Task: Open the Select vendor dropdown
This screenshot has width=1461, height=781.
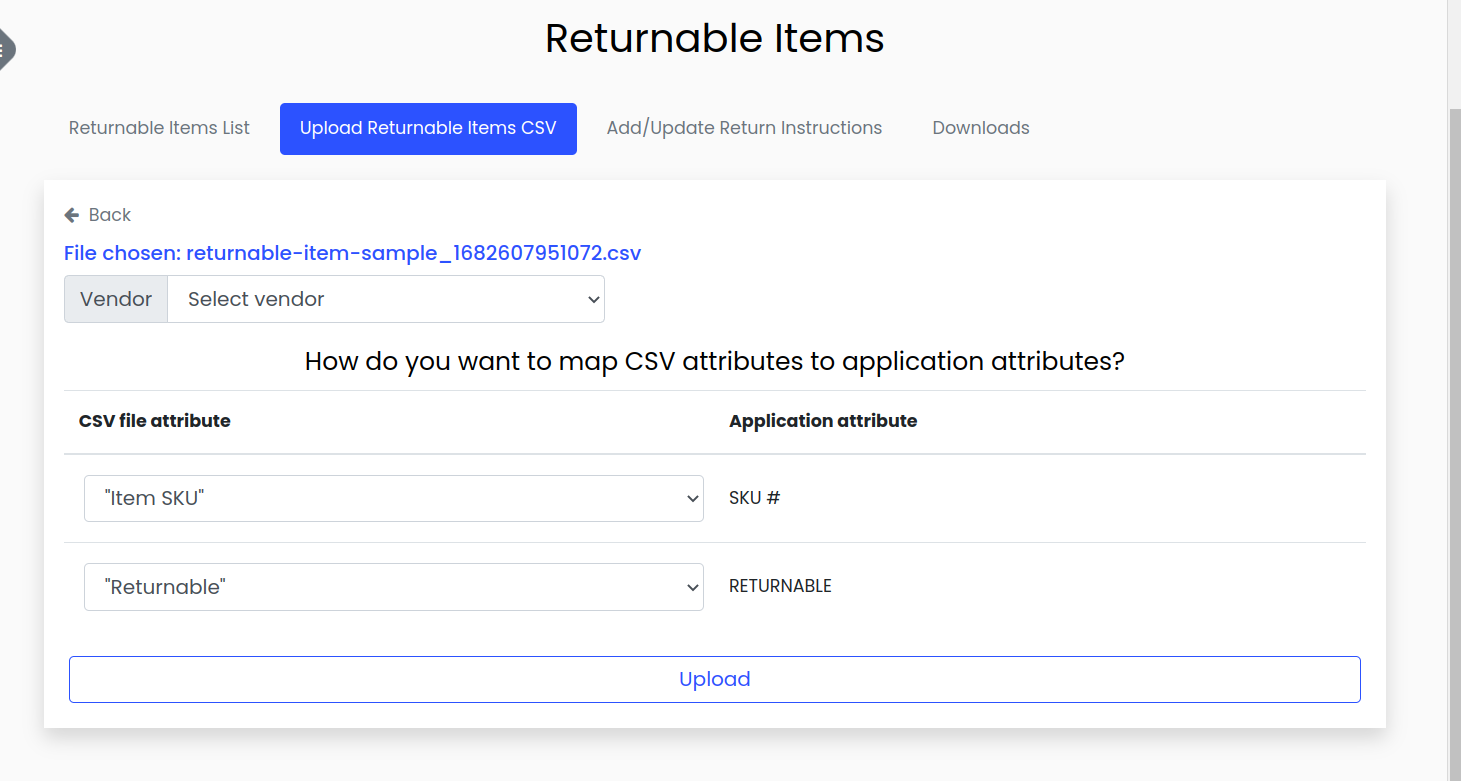Action: [x=384, y=299]
